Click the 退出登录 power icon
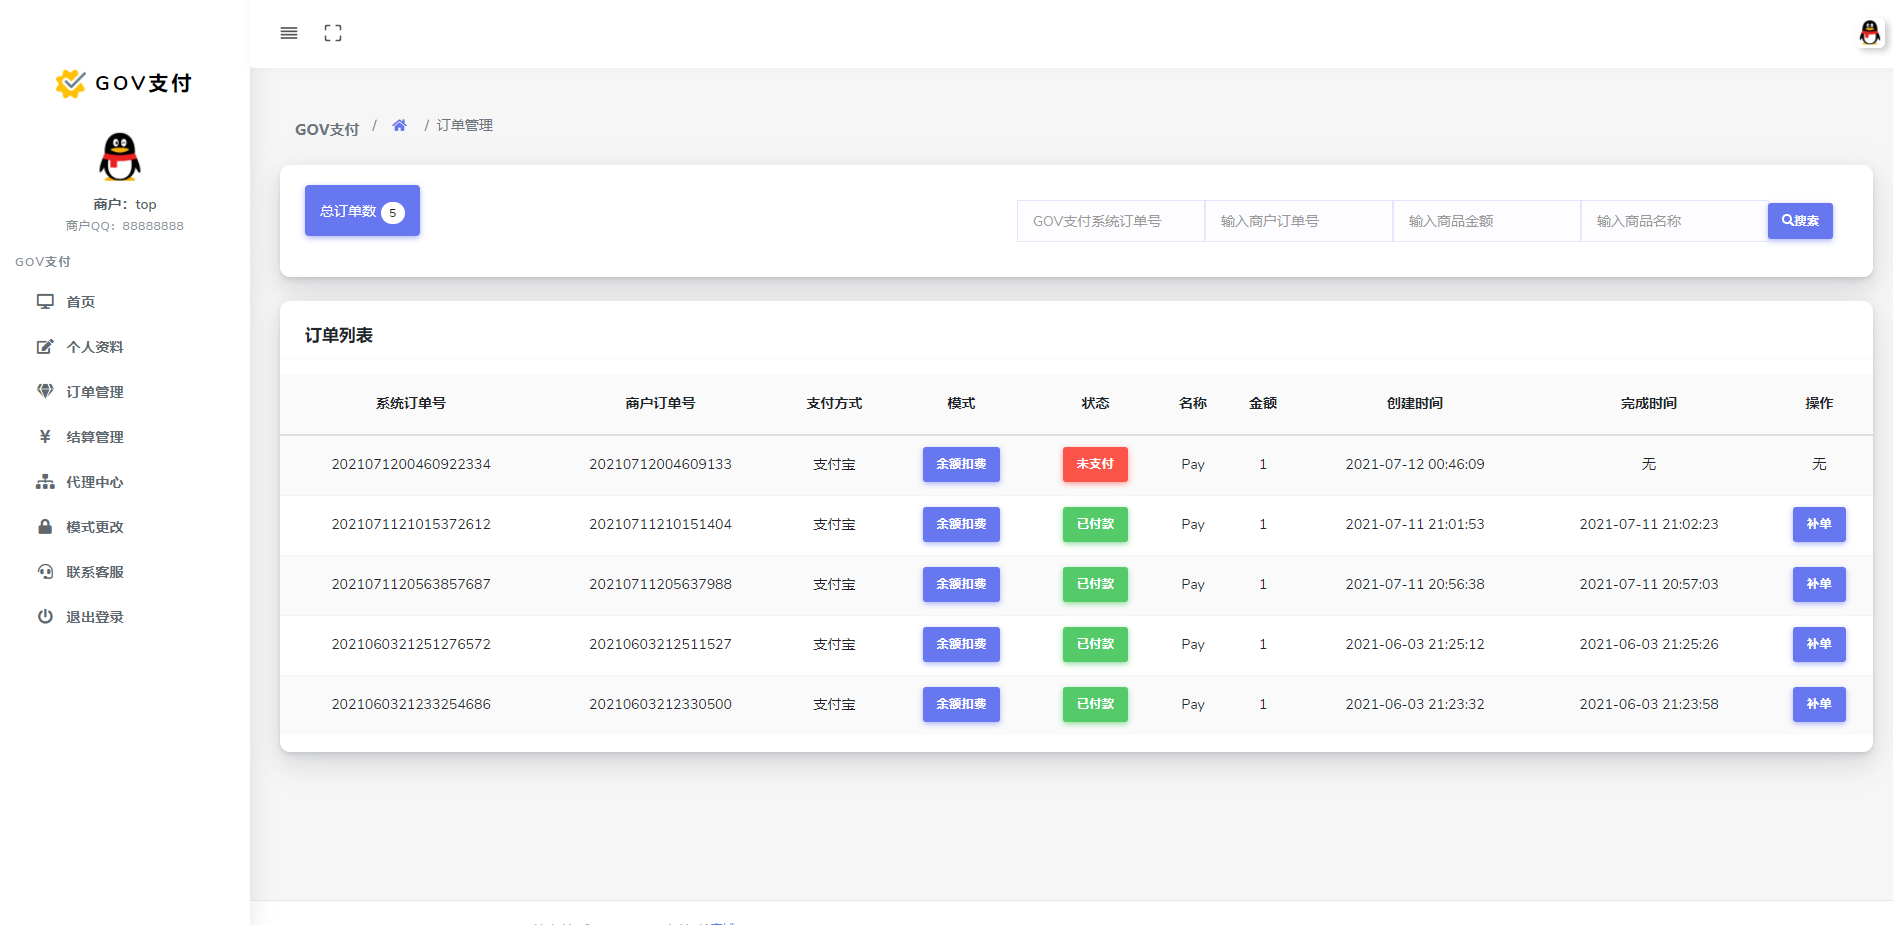The image size is (1893, 925). coord(45,616)
